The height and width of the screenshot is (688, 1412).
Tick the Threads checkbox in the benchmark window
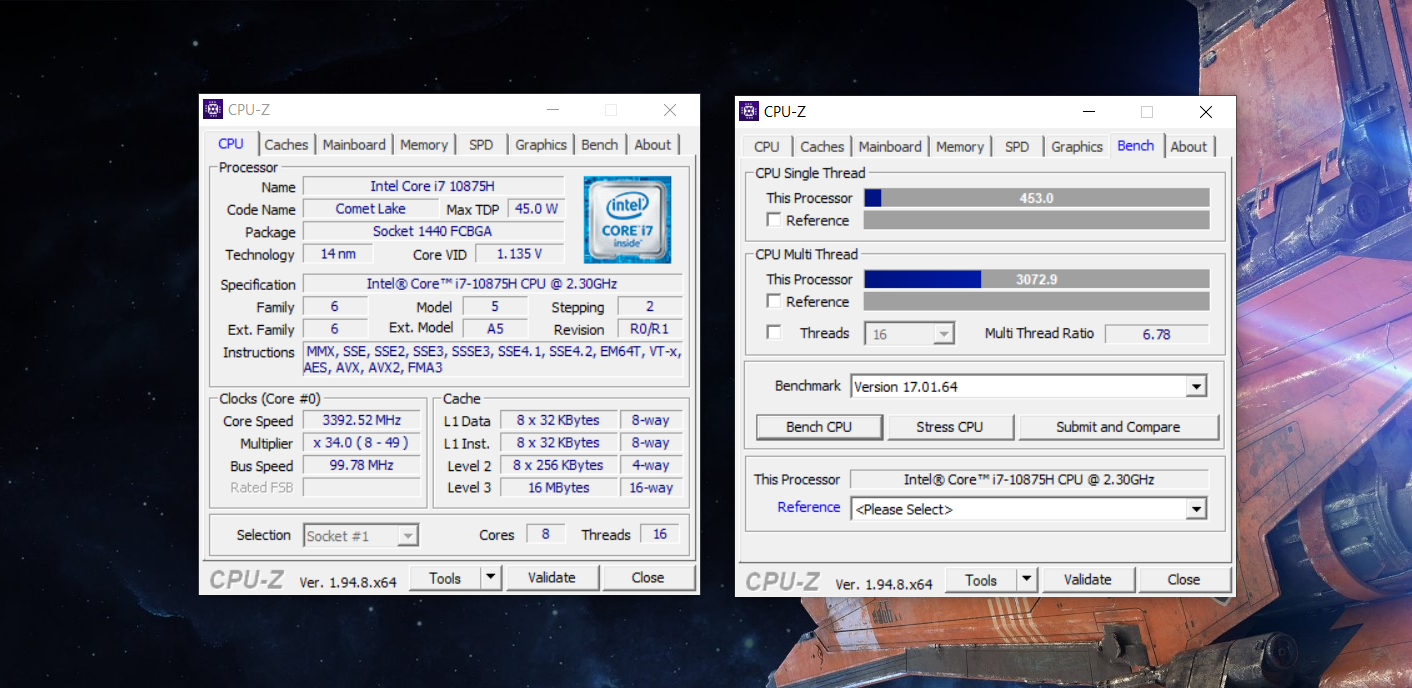(774, 333)
